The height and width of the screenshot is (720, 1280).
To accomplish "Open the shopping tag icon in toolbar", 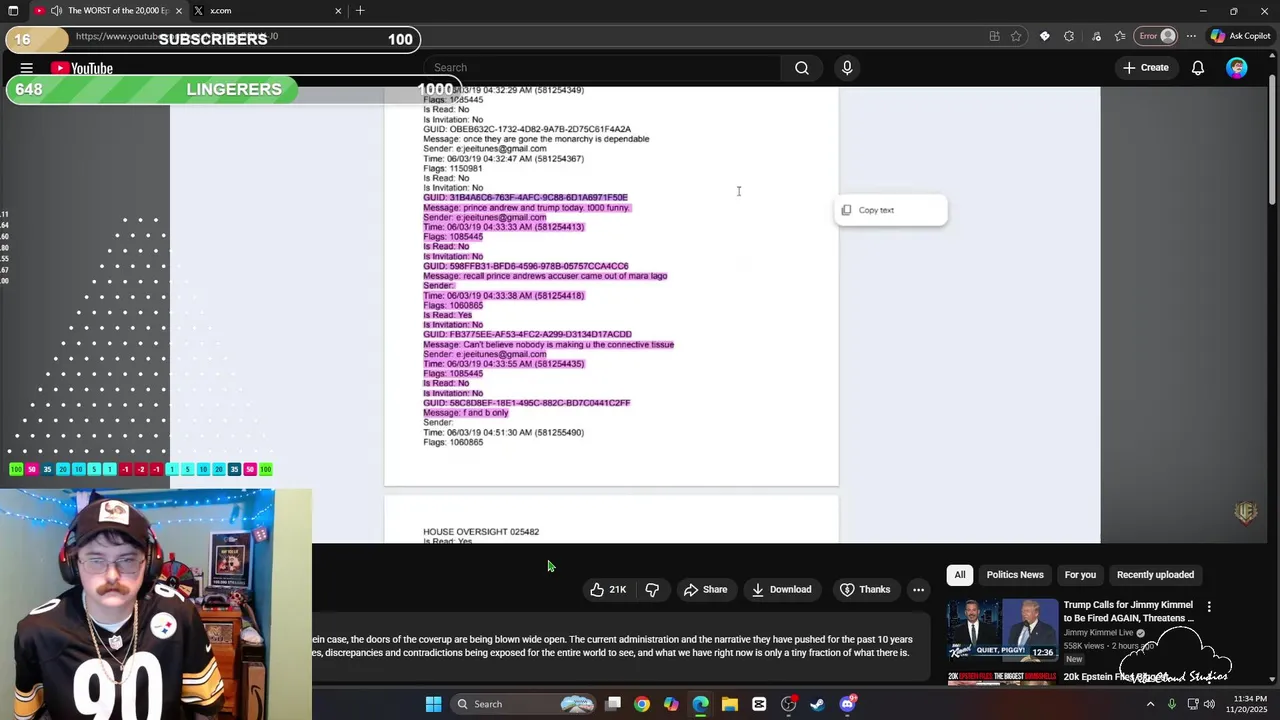I will 1045,36.
